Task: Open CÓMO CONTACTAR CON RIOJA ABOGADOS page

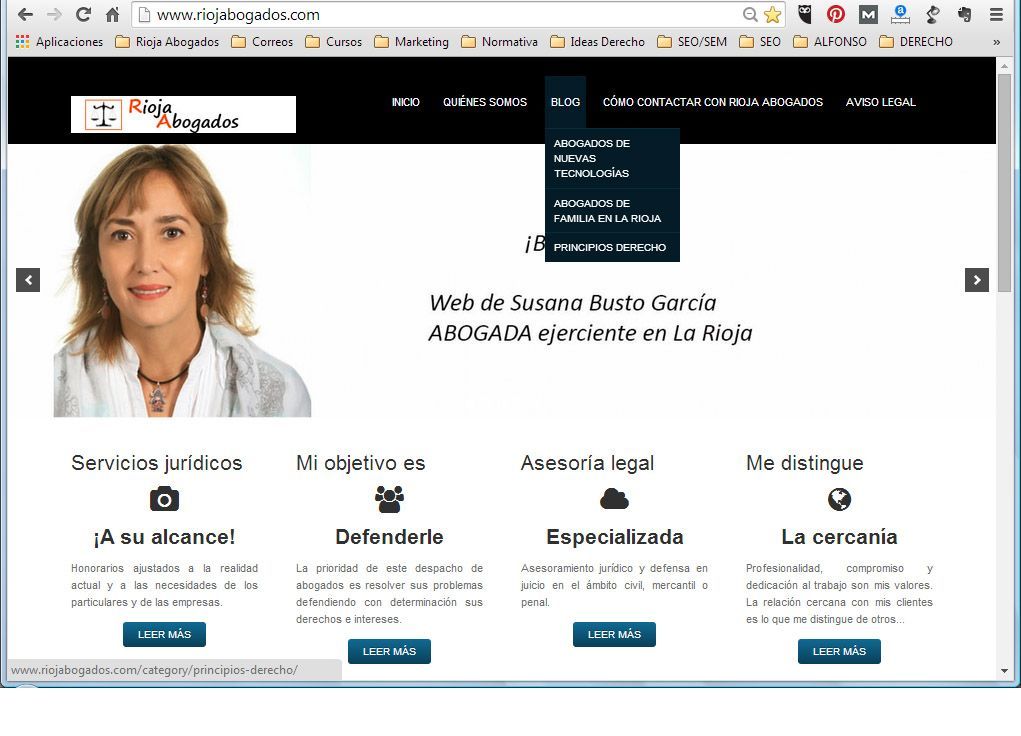Action: coord(713,102)
